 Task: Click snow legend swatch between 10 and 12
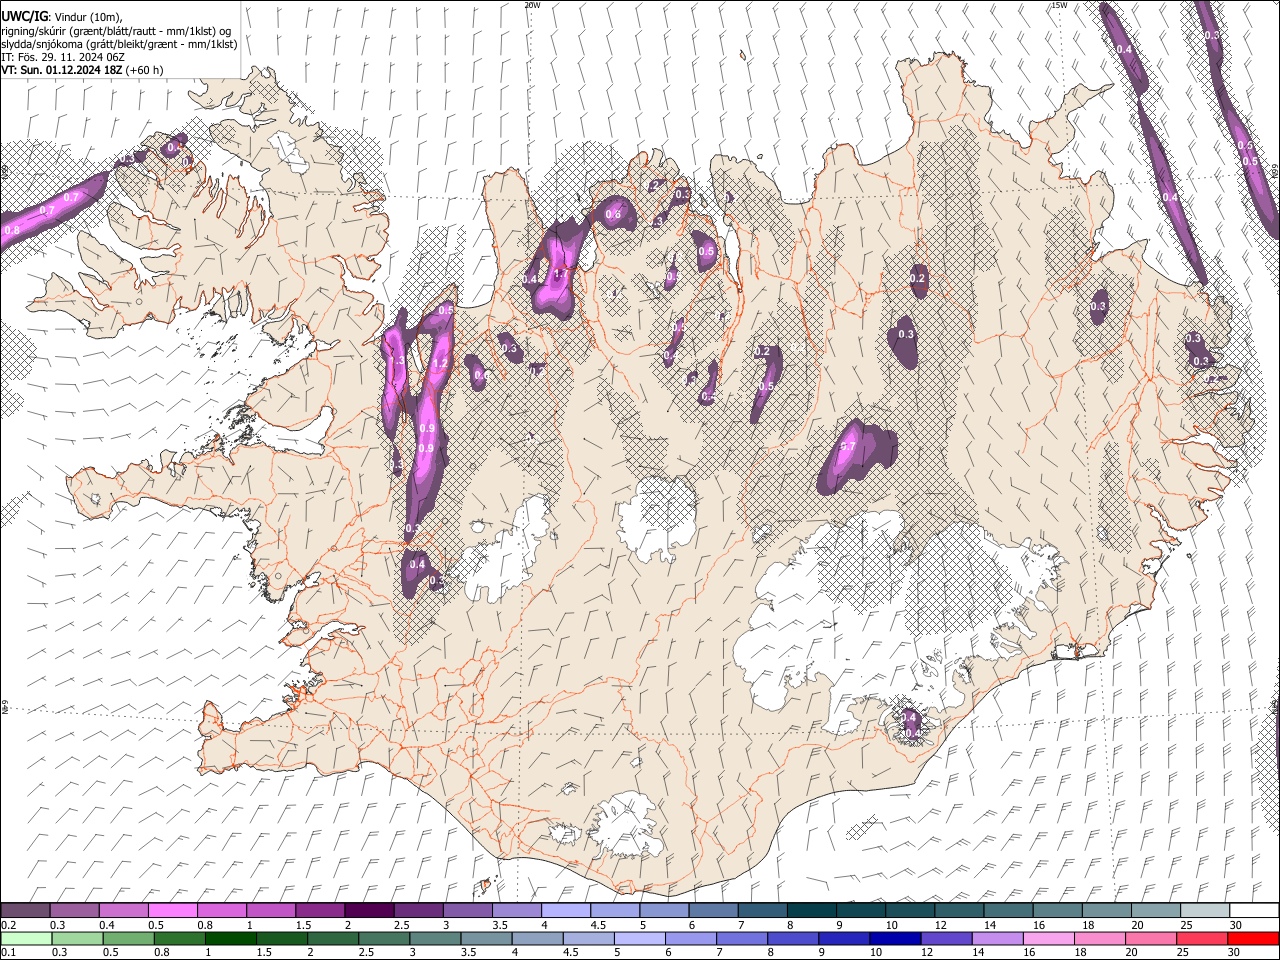pyautogui.click(x=910, y=910)
